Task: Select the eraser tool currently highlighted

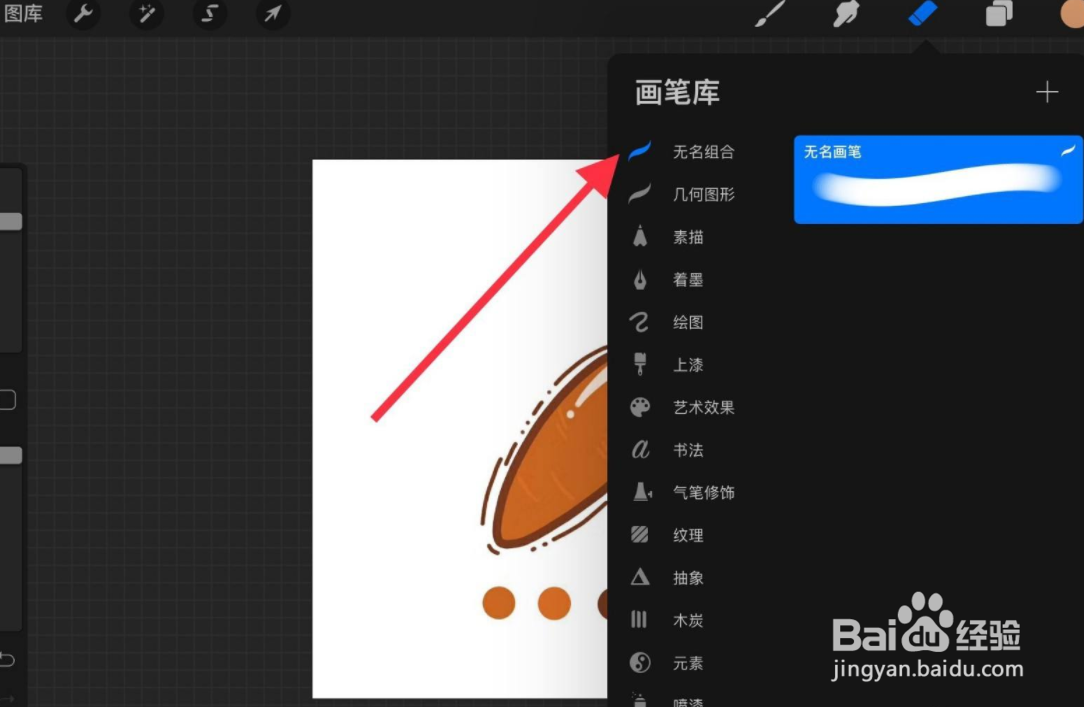Action: [x=922, y=14]
